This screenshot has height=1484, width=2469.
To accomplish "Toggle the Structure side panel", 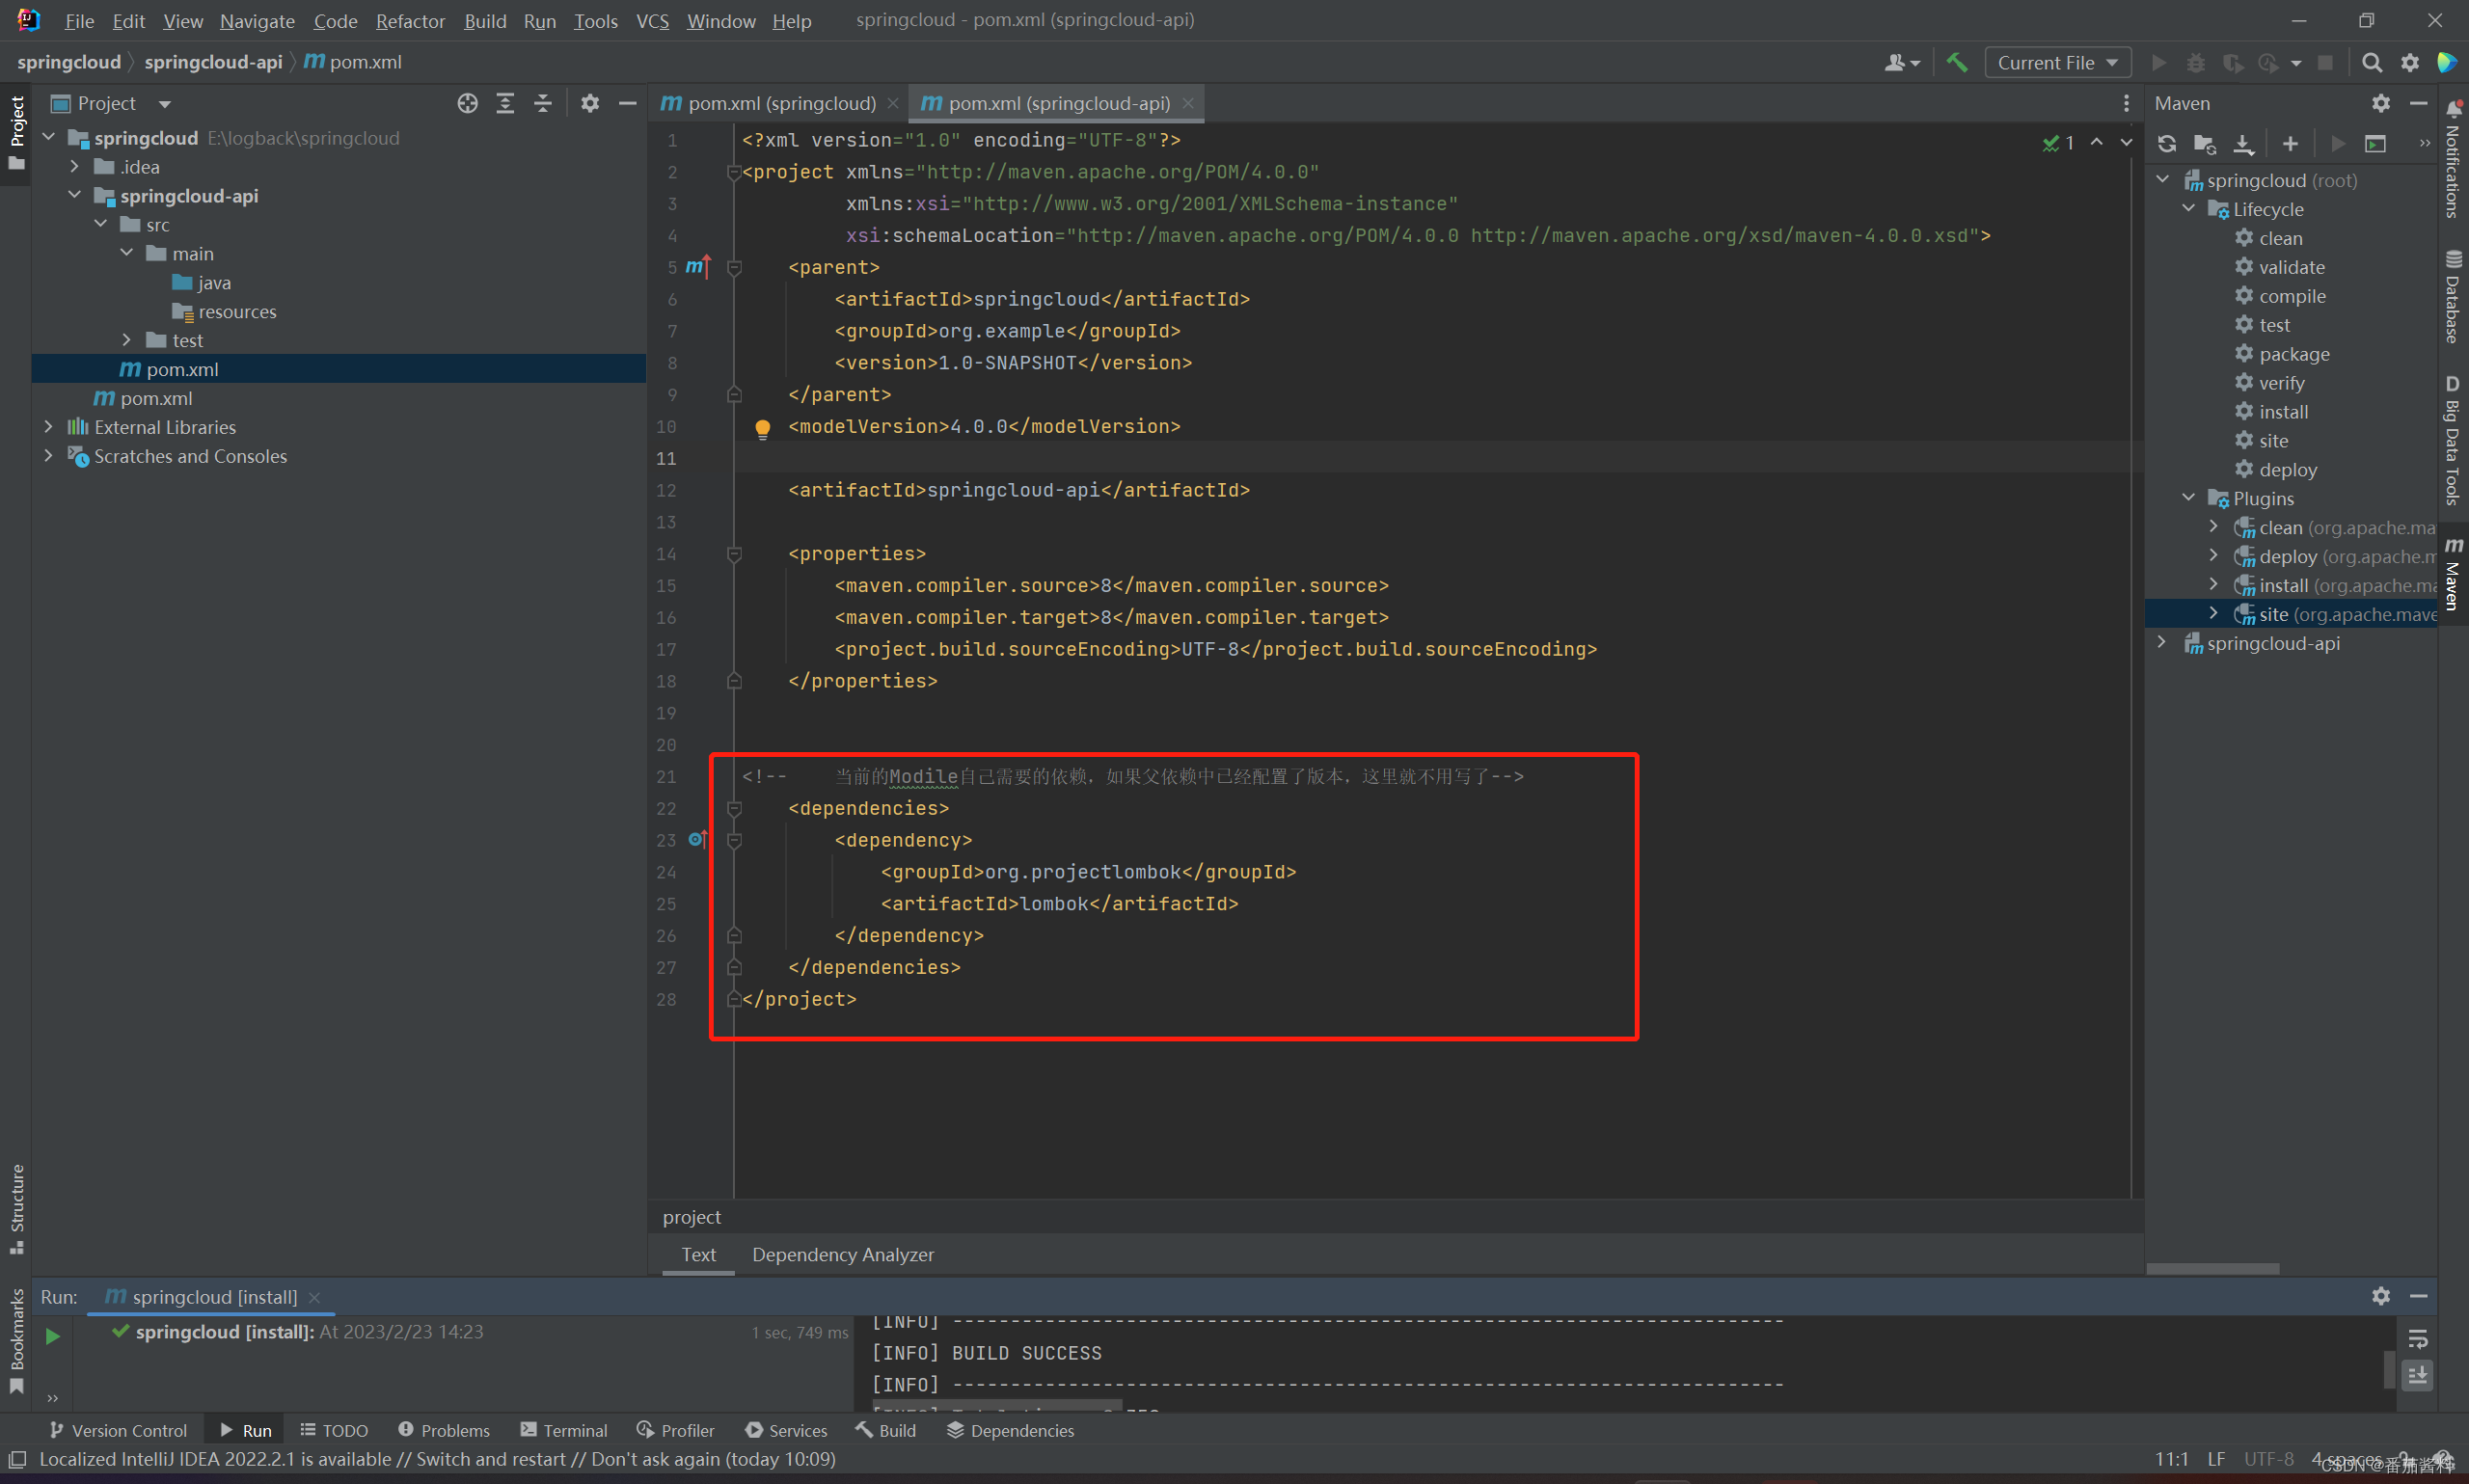I will tap(17, 1207).
